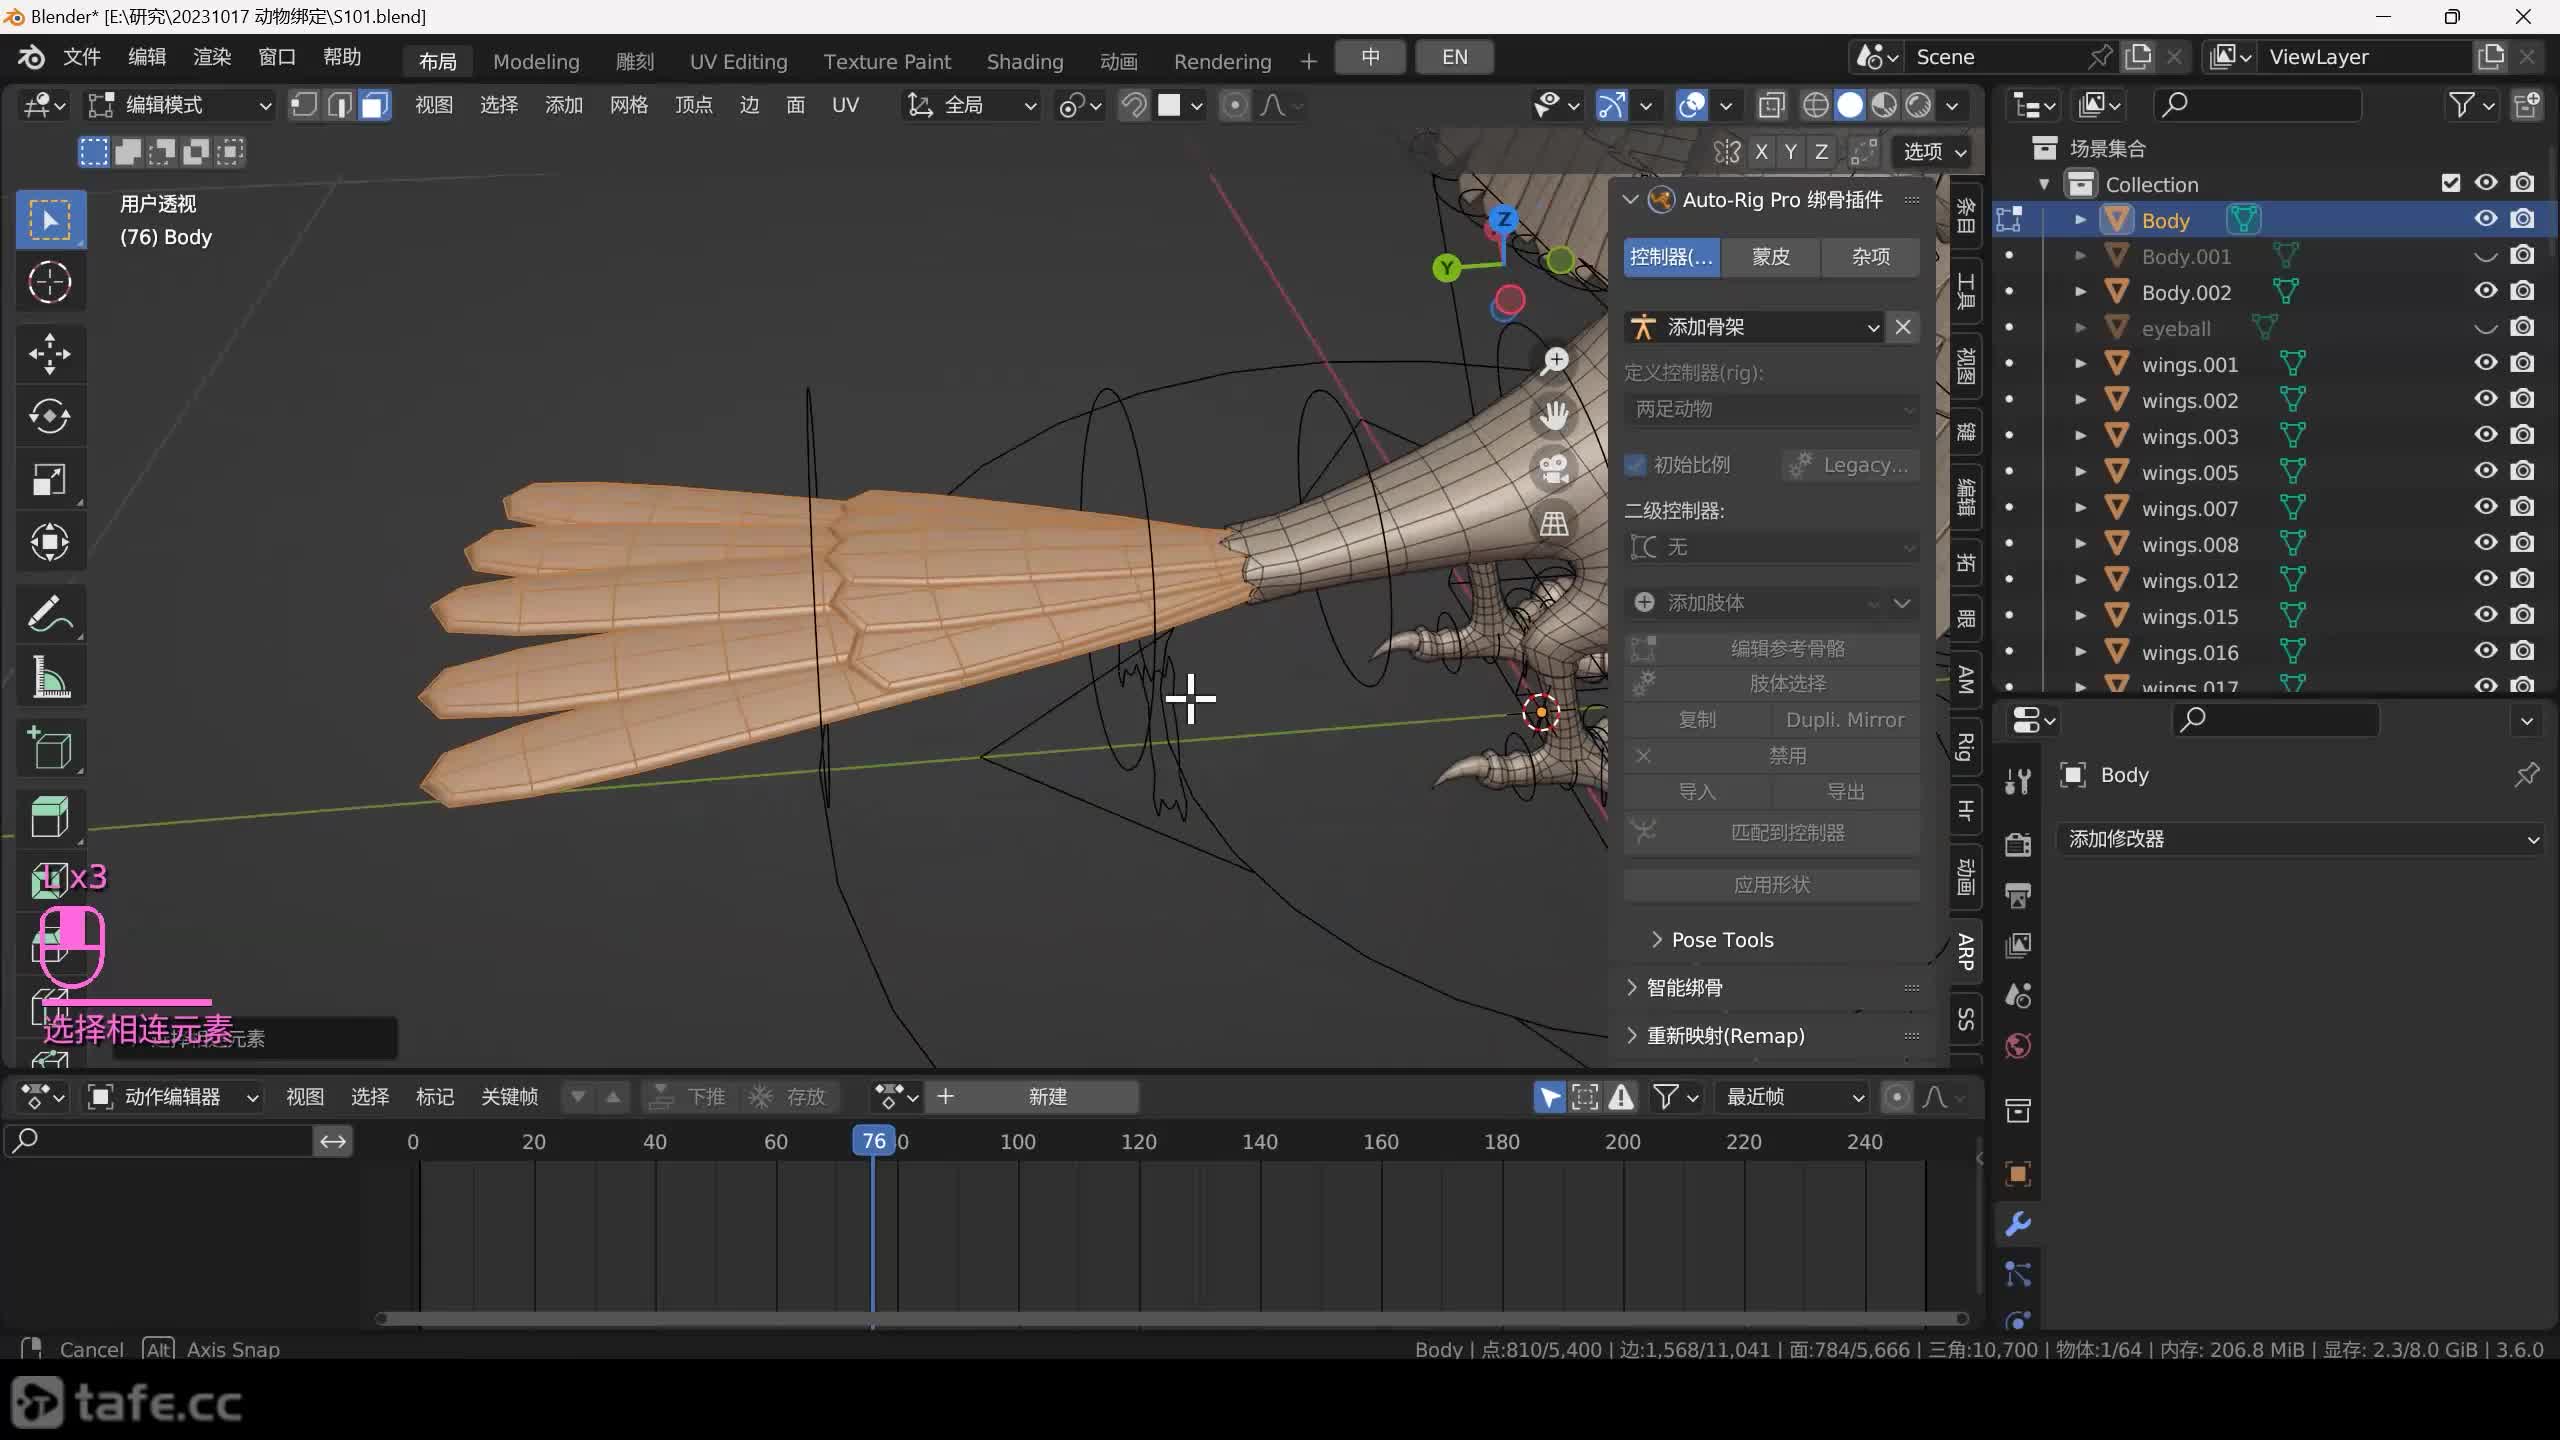
Task: Open the Modifiers wrench properties tab
Action: click(x=2018, y=1224)
